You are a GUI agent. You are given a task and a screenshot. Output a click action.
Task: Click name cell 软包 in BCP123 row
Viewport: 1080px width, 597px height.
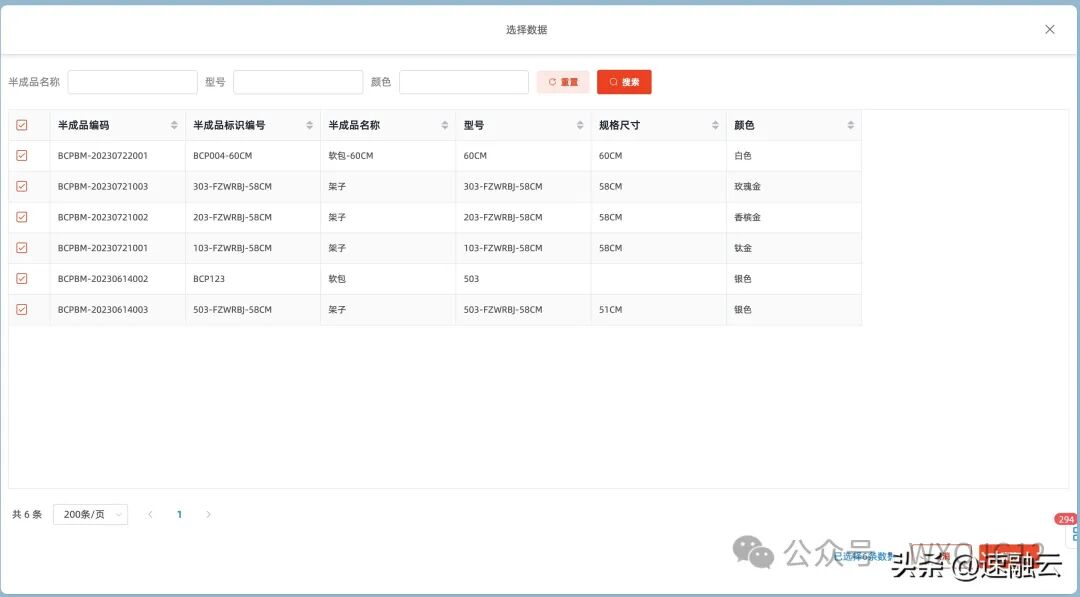pos(337,279)
